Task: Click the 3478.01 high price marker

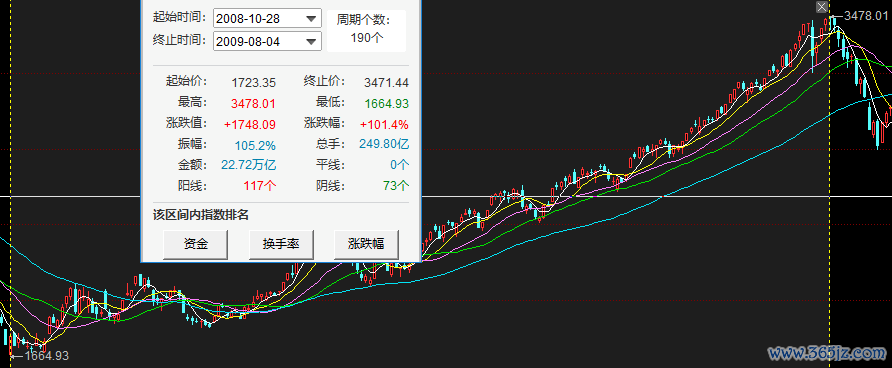Action: (865, 16)
